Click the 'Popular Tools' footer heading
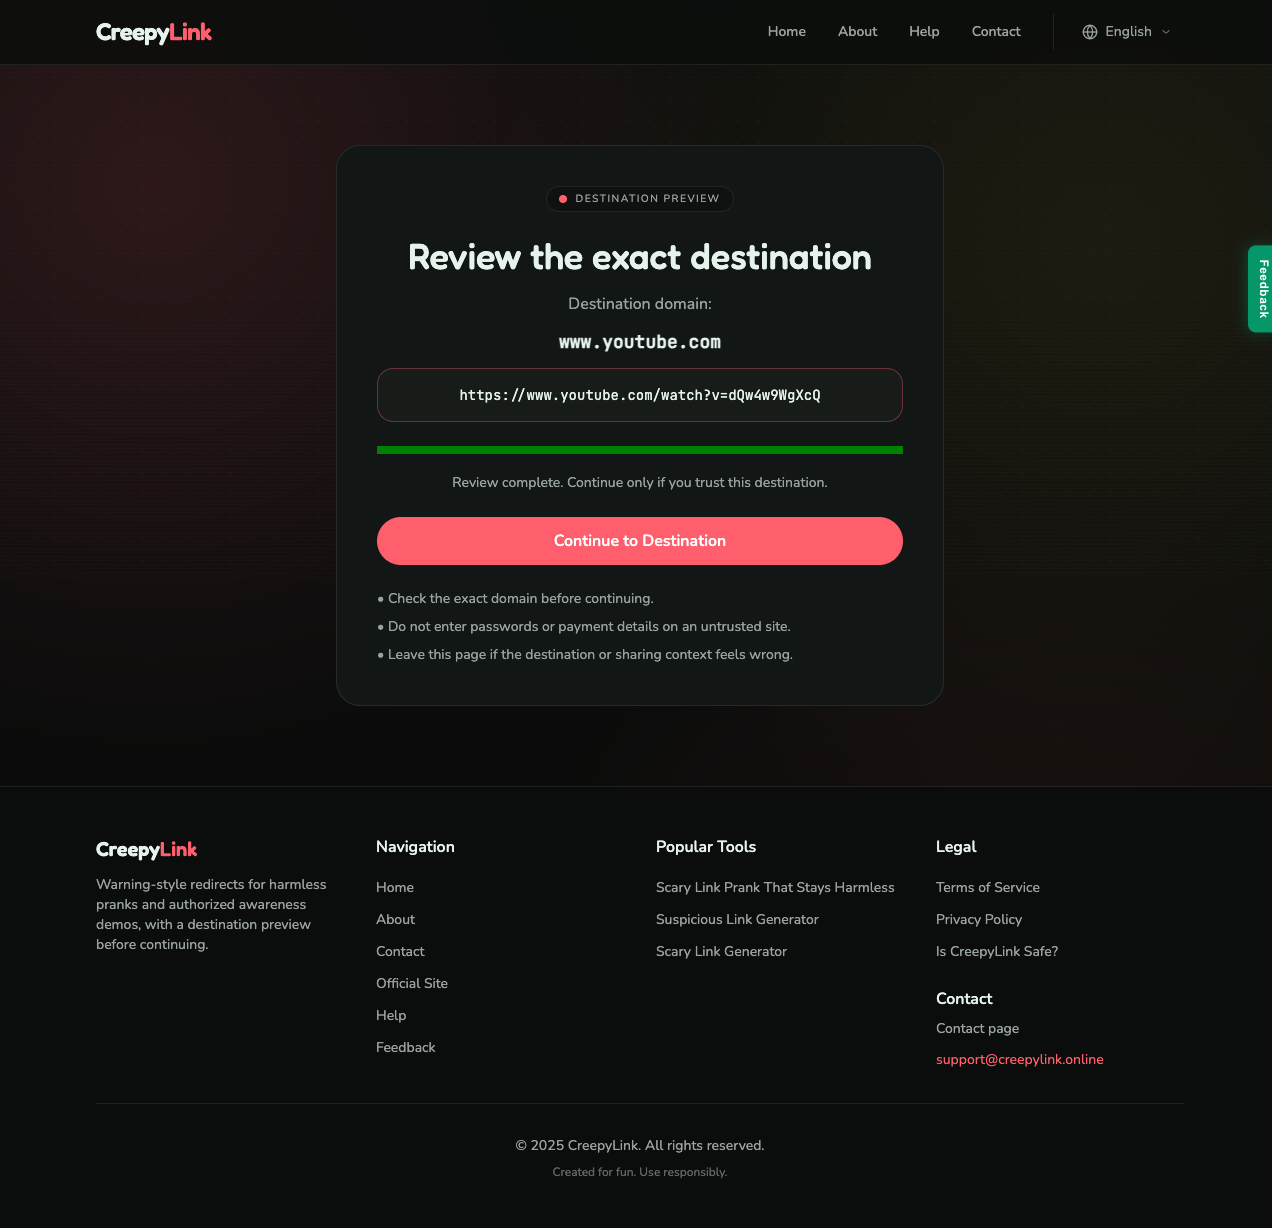The image size is (1272, 1228). coord(706,847)
